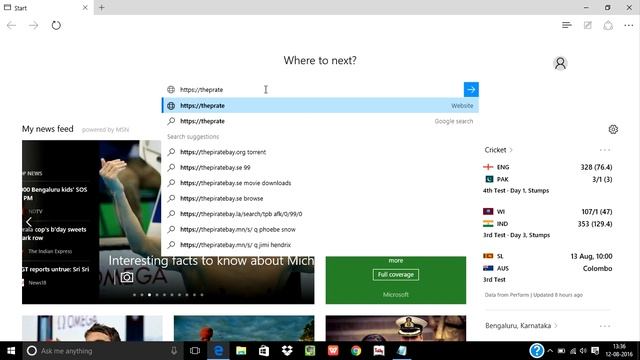Open the Action Center notifications icon

(x=595, y=351)
